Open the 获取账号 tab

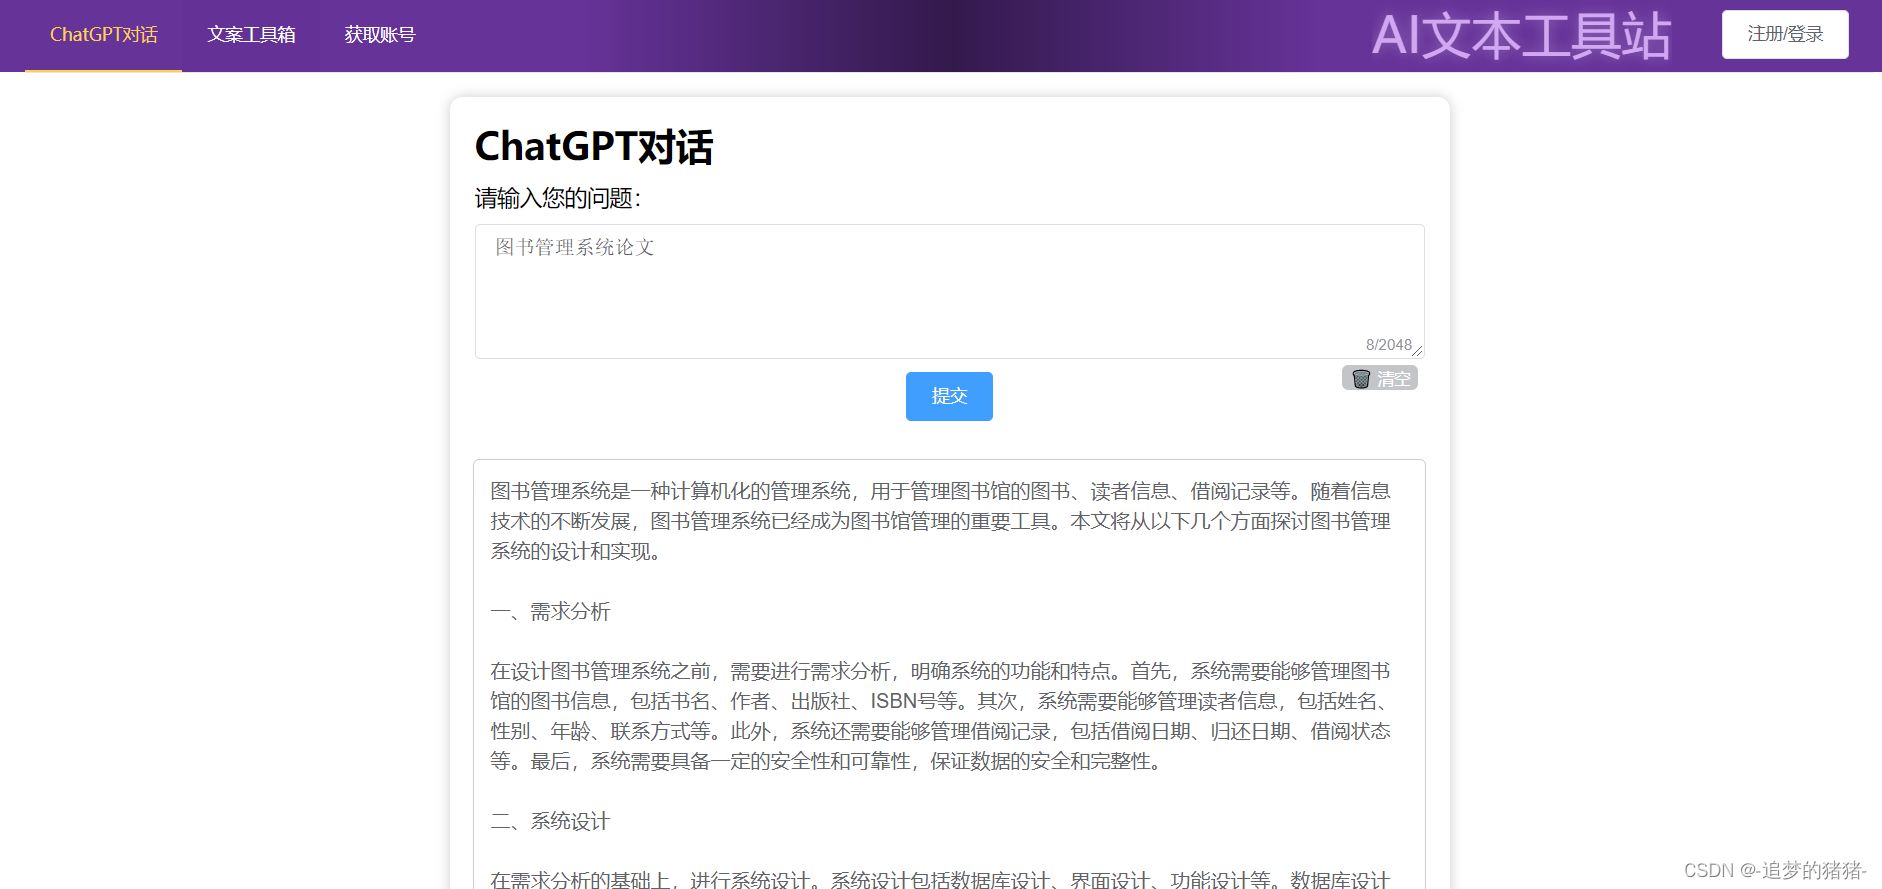[380, 35]
